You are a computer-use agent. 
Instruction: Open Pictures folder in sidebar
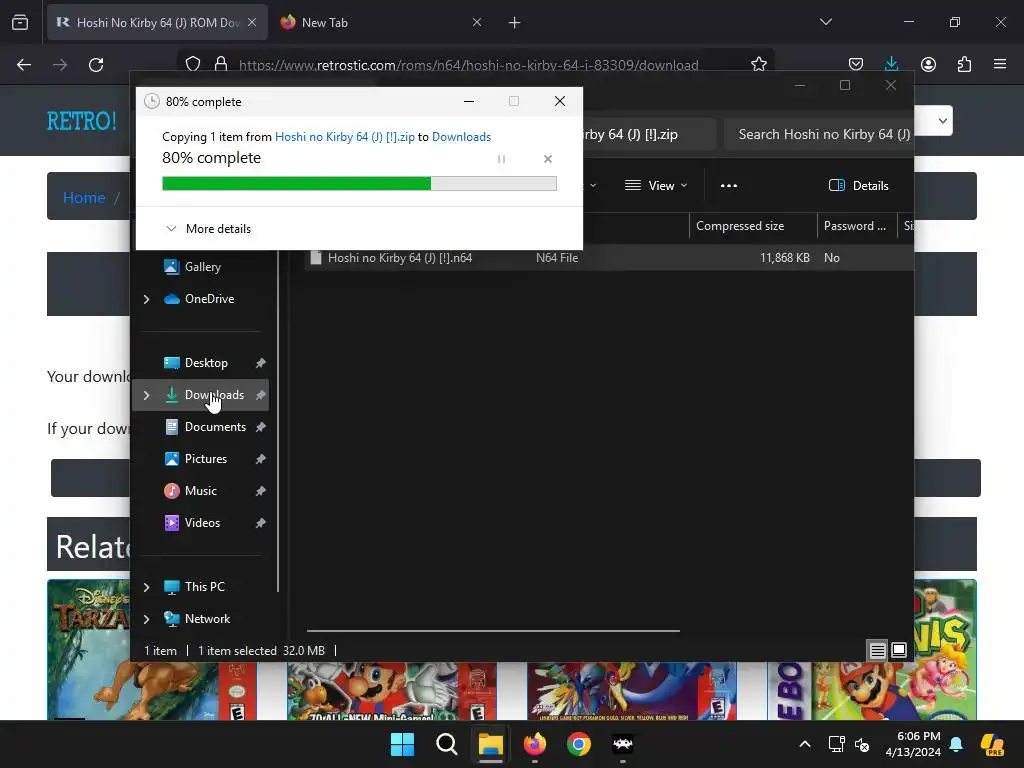click(206, 458)
